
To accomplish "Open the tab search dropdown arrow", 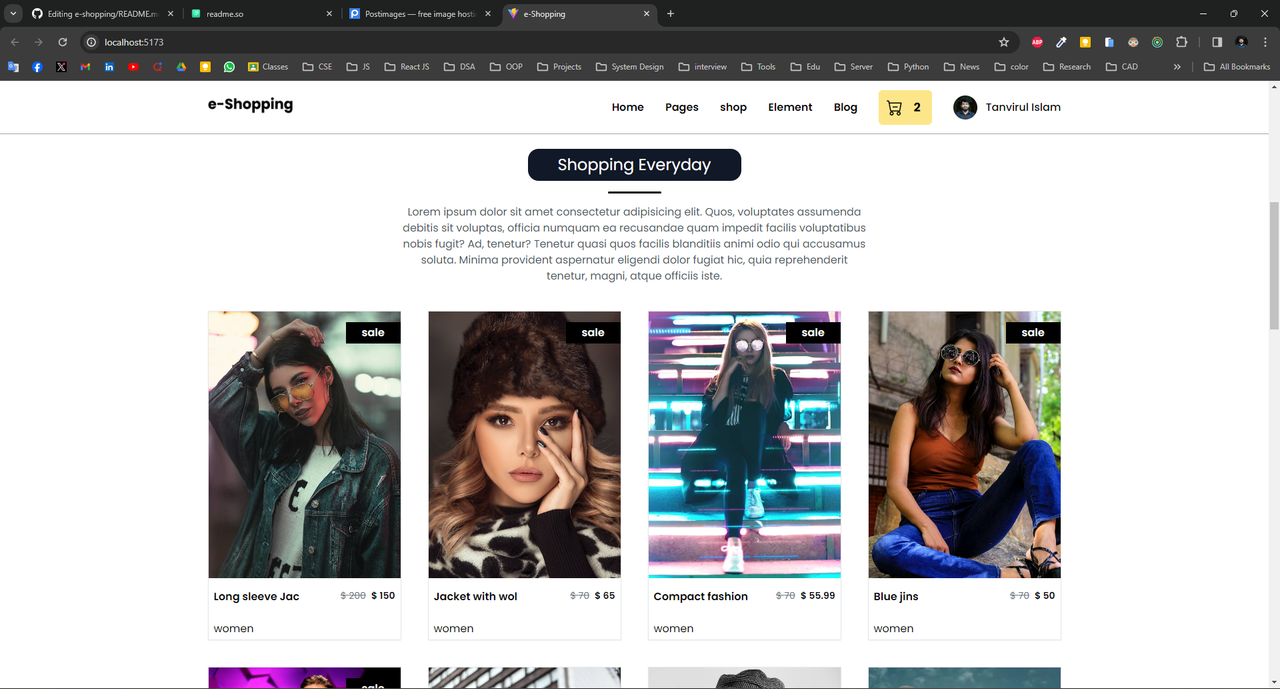I will click(14, 14).
